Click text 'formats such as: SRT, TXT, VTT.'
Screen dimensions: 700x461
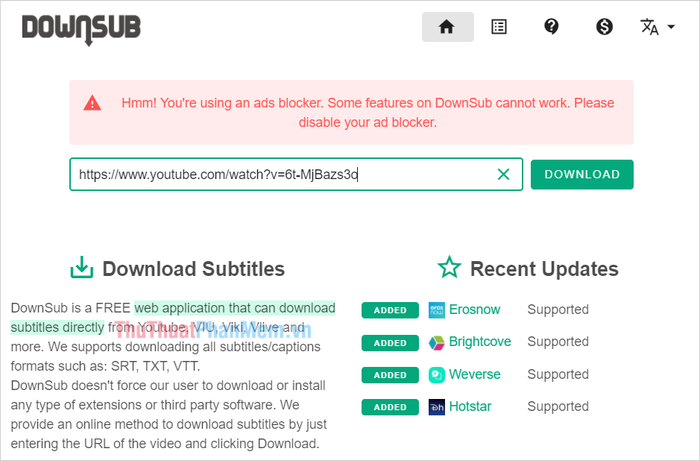[105, 366]
